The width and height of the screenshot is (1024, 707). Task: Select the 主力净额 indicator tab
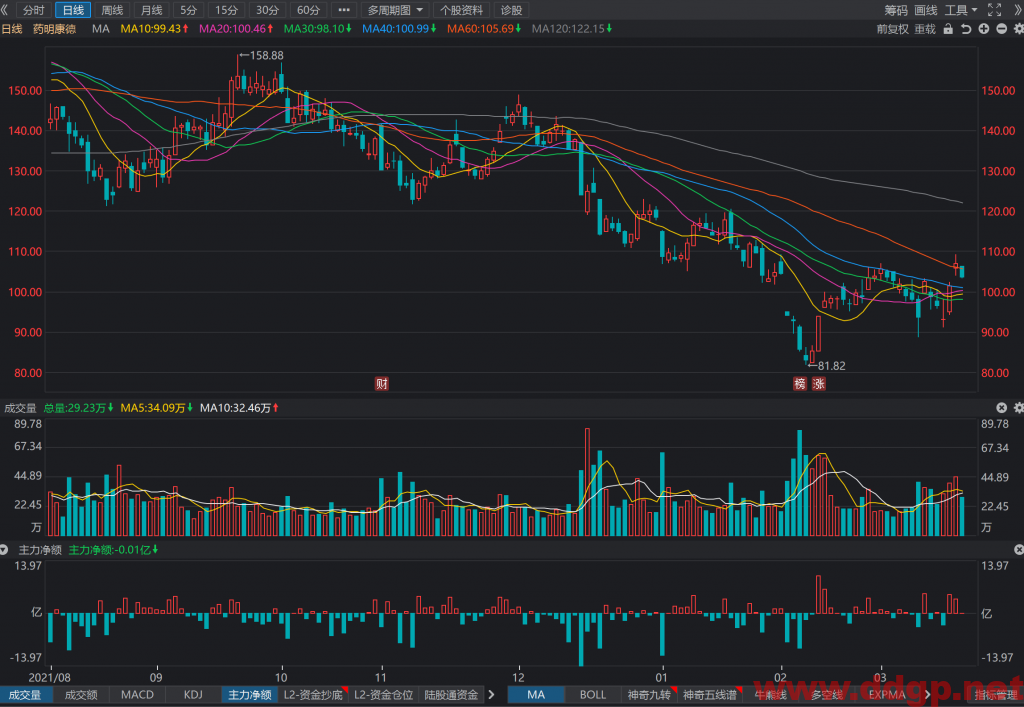249,695
